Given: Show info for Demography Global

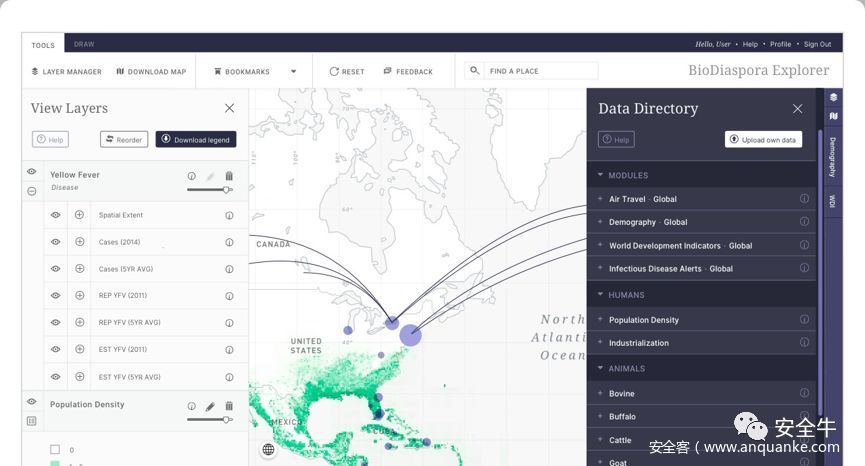Looking at the screenshot, I should pos(804,222).
